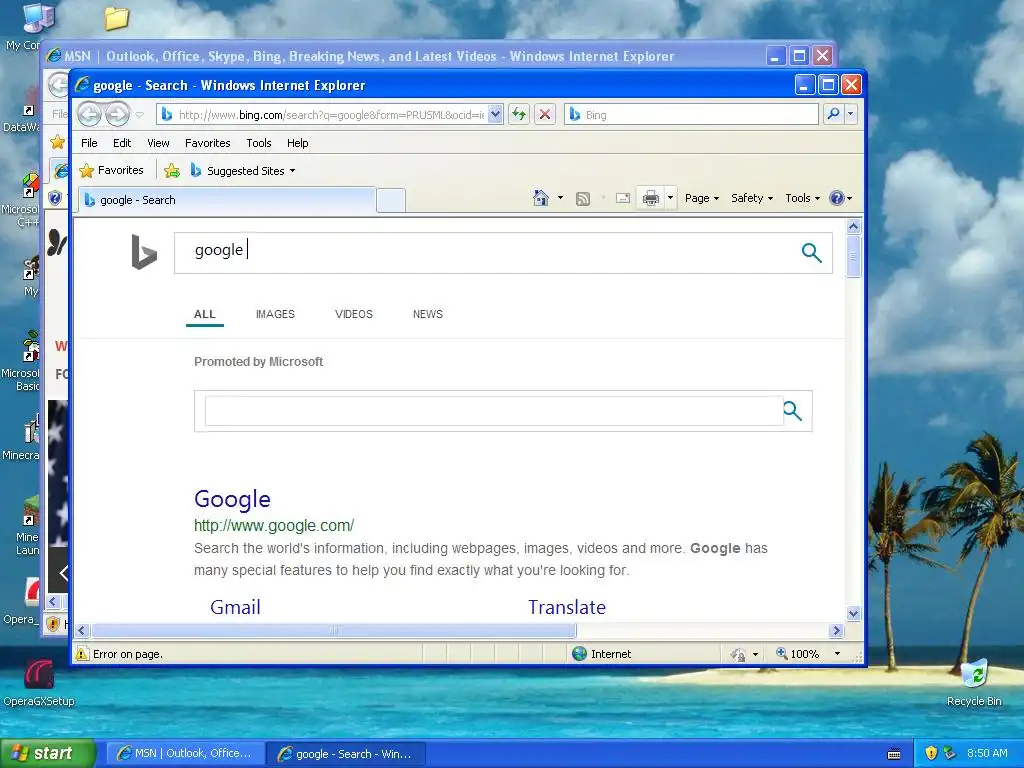Open the Google result title link

tap(232, 499)
